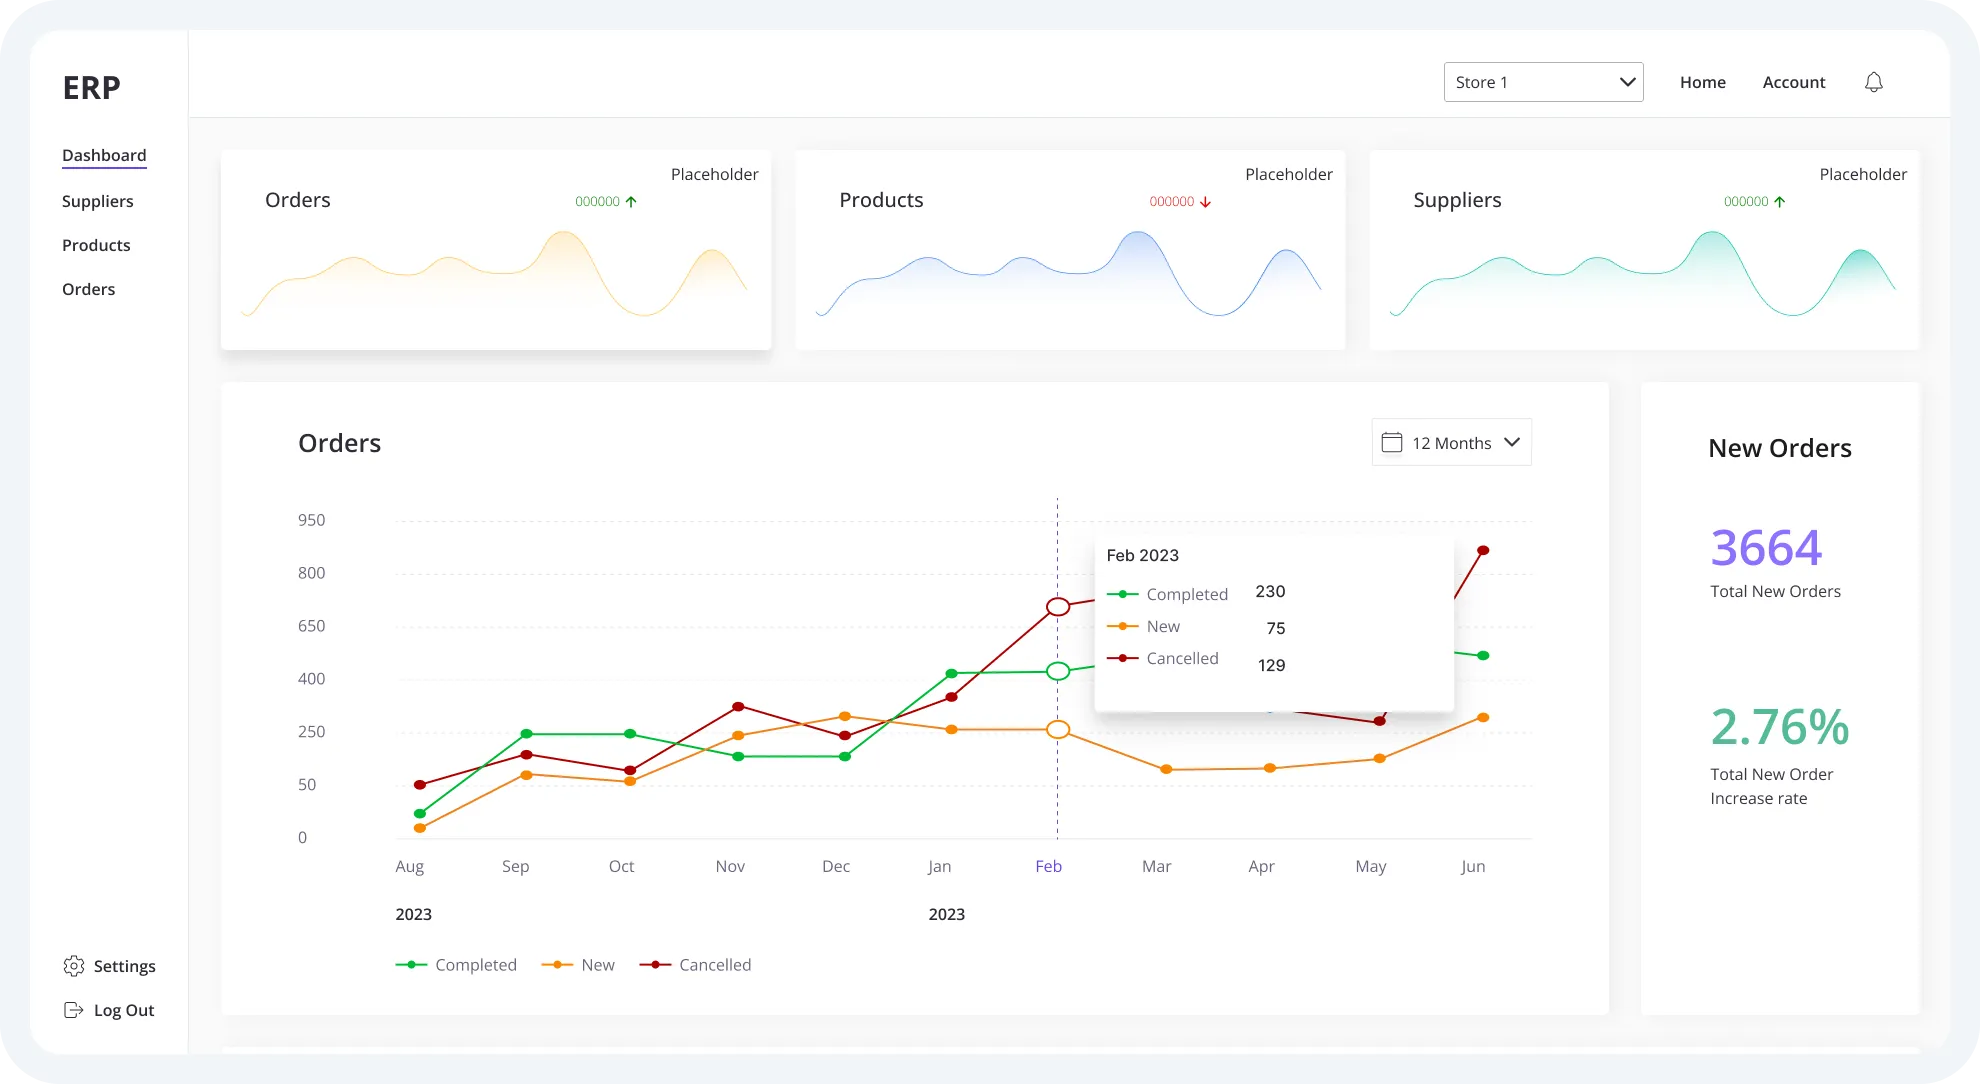
Task: Click the Home link in header
Action: (x=1702, y=82)
